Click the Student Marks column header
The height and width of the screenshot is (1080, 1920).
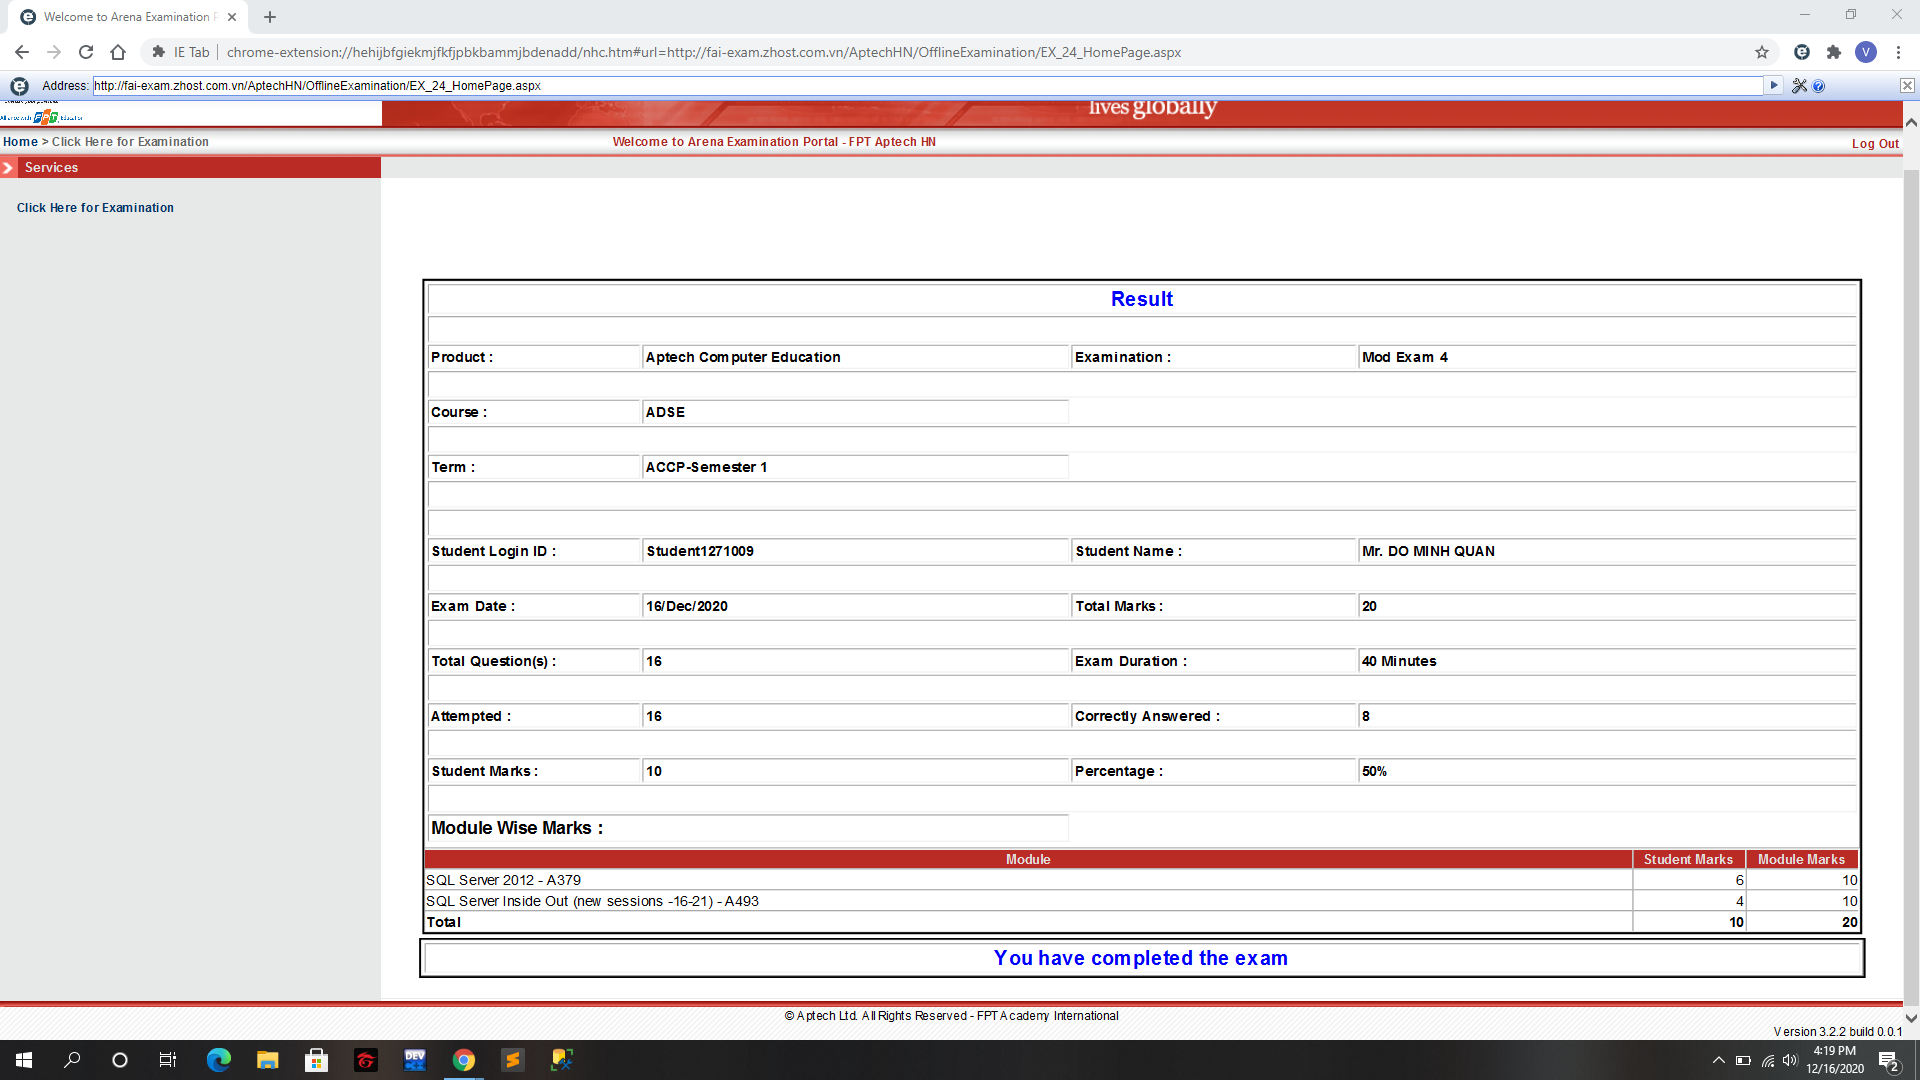point(1688,859)
